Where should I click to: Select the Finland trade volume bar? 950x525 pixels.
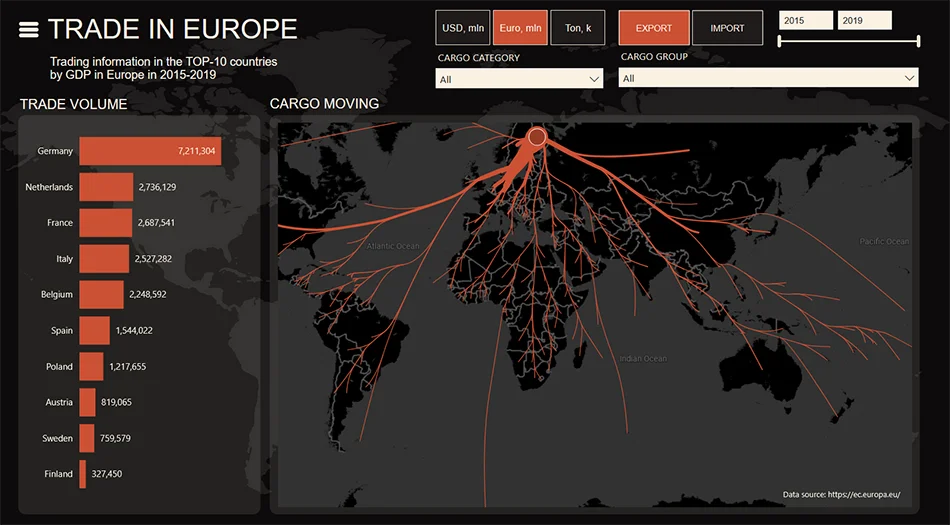82,474
